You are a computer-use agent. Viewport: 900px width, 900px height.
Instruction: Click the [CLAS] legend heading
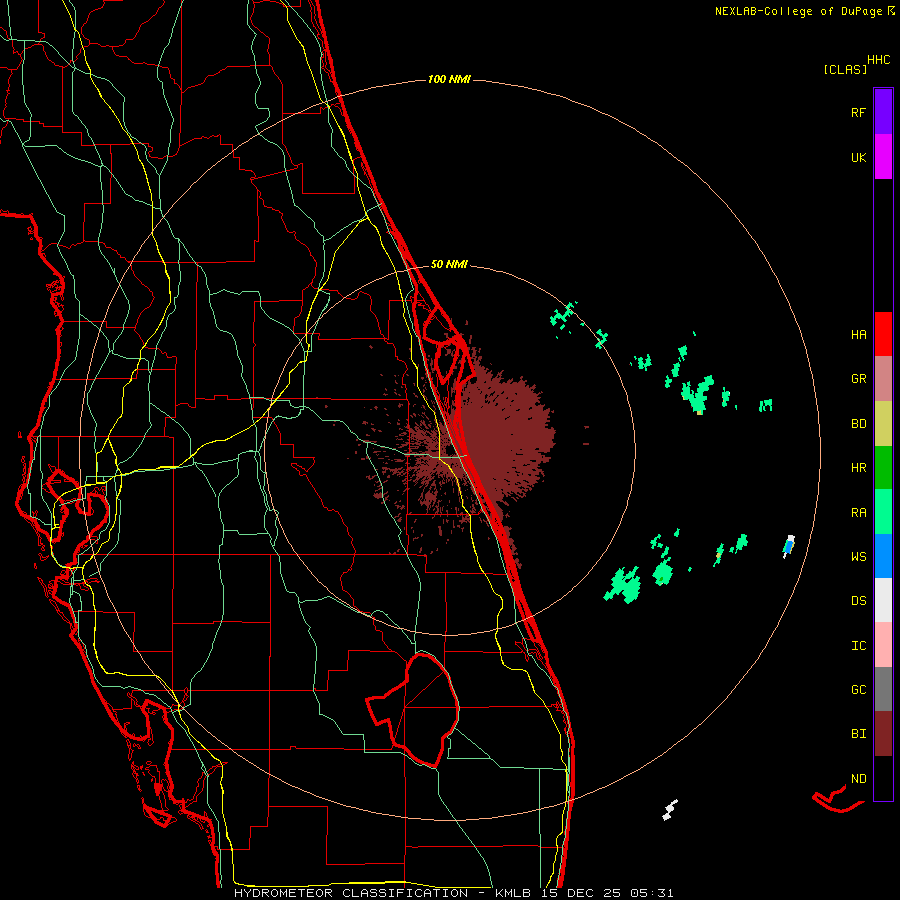pyautogui.click(x=845, y=69)
